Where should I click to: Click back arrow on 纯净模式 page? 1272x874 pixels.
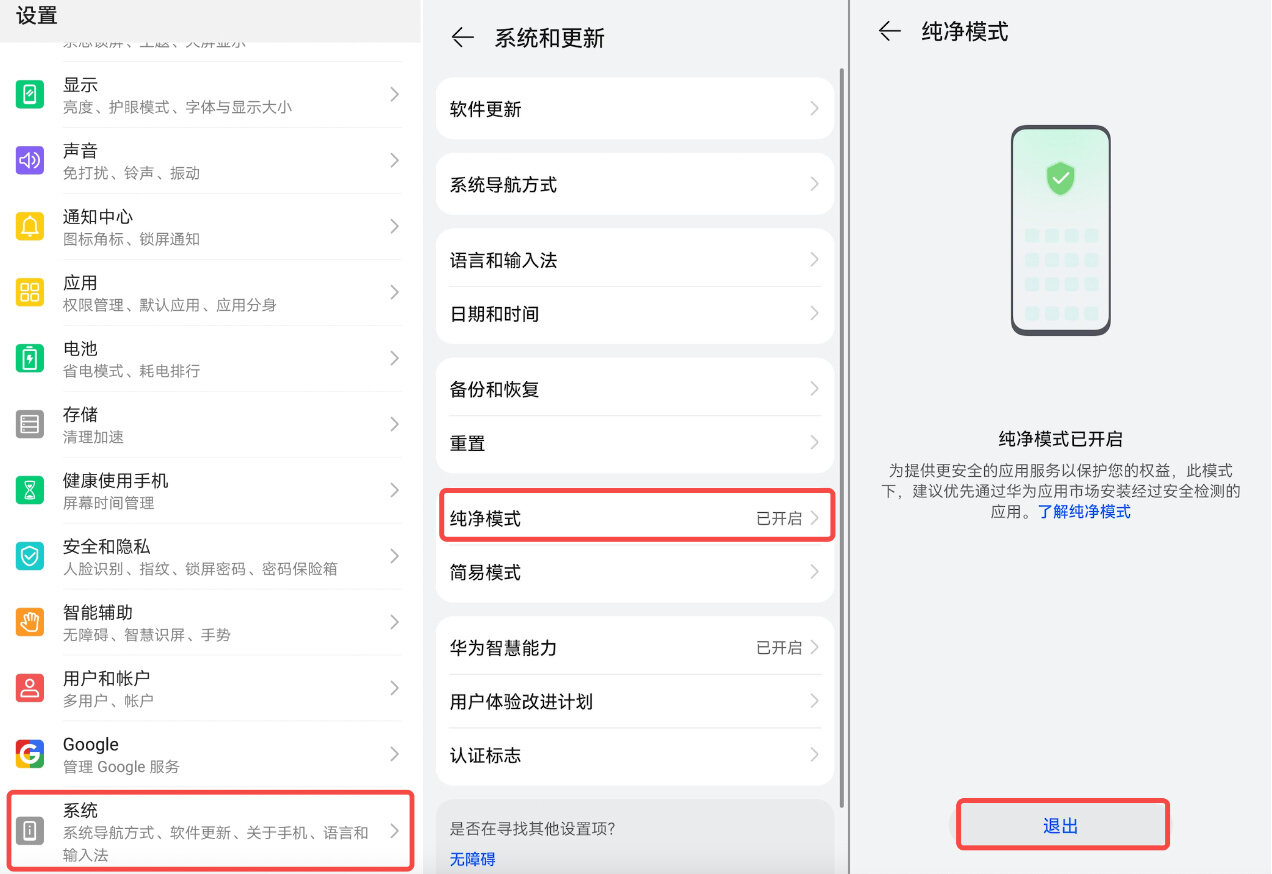[890, 31]
